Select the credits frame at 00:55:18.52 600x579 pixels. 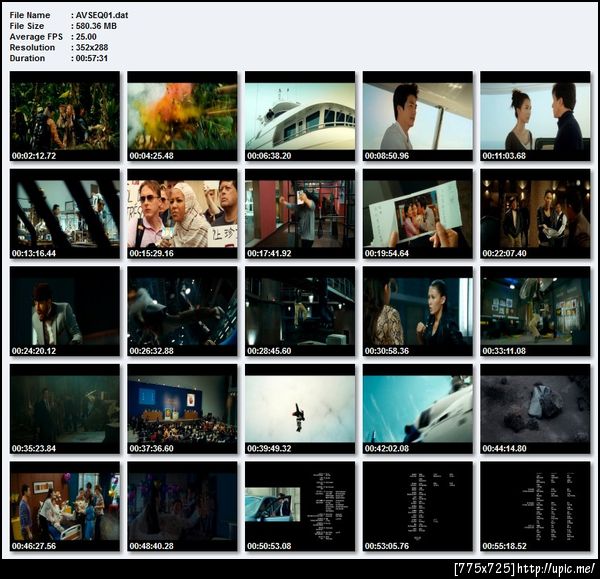tap(535, 506)
